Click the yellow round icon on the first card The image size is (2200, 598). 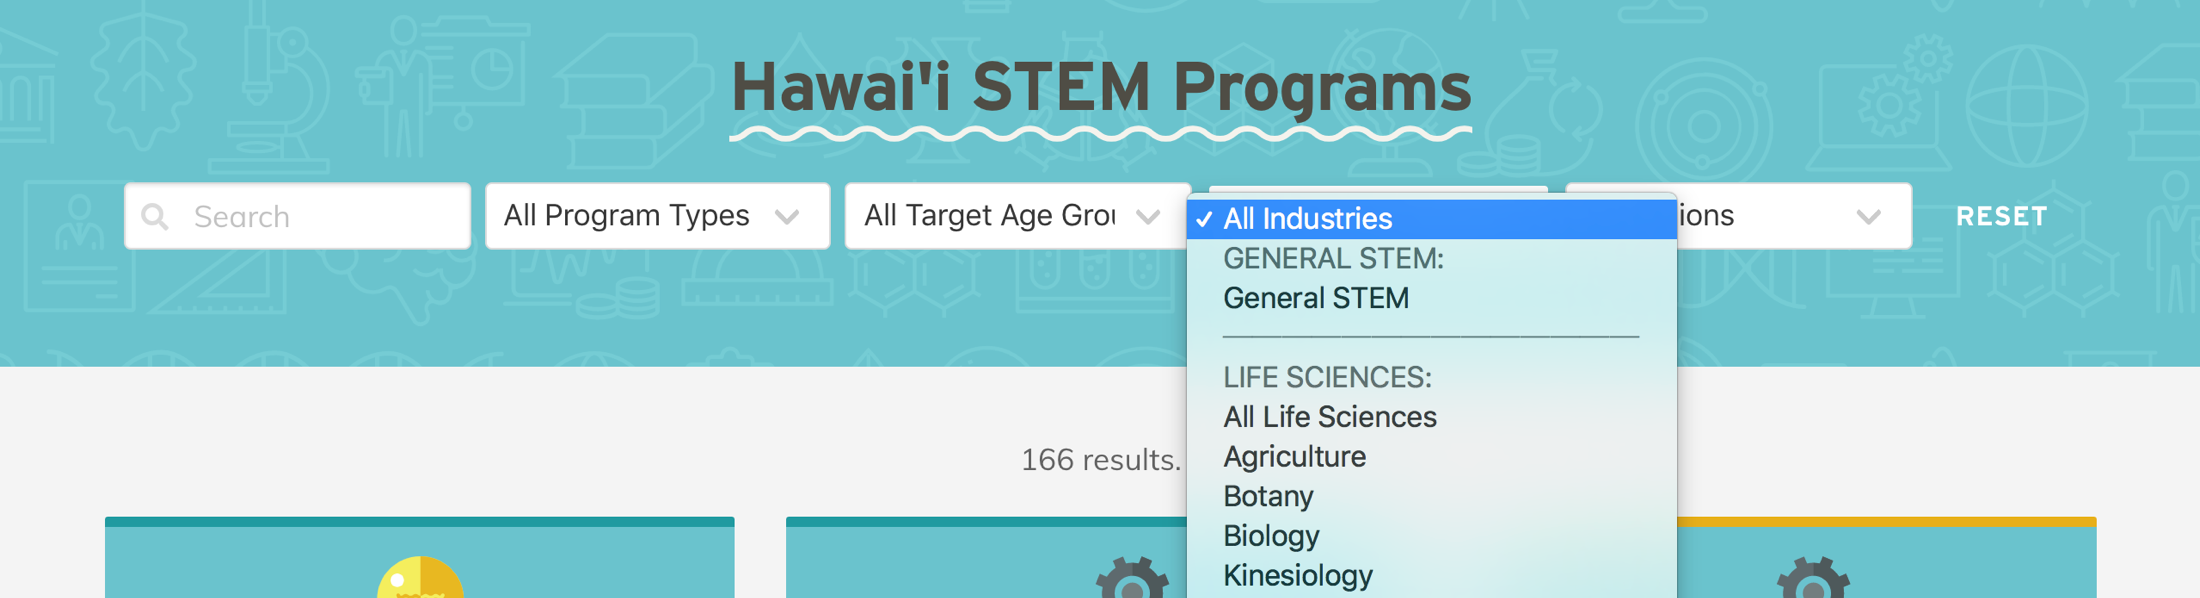(x=420, y=579)
